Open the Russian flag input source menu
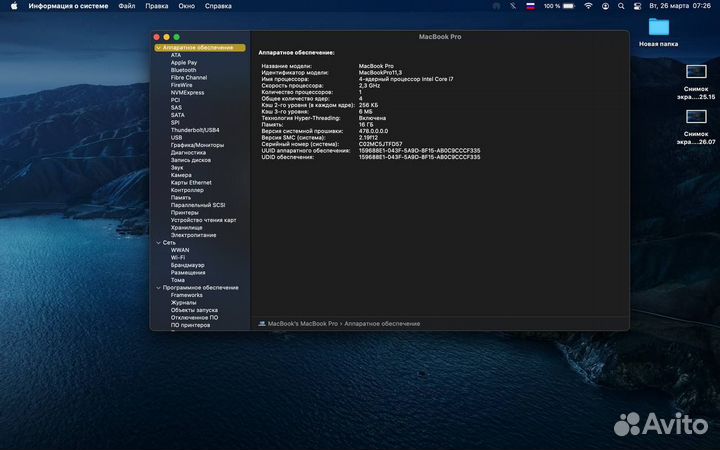The height and width of the screenshot is (450, 720). coord(530,6)
